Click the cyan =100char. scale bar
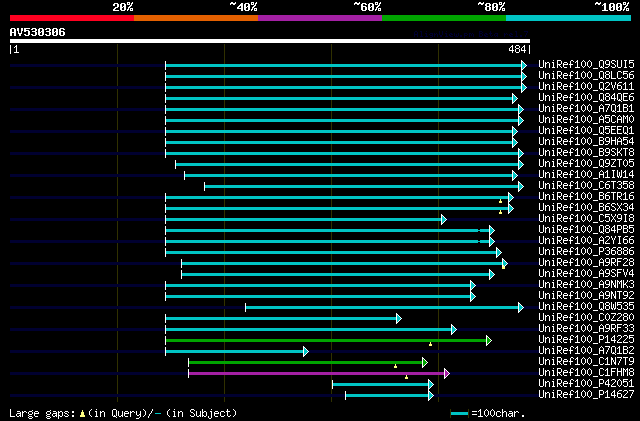The height and width of the screenshot is (421, 640). [x=459, y=414]
